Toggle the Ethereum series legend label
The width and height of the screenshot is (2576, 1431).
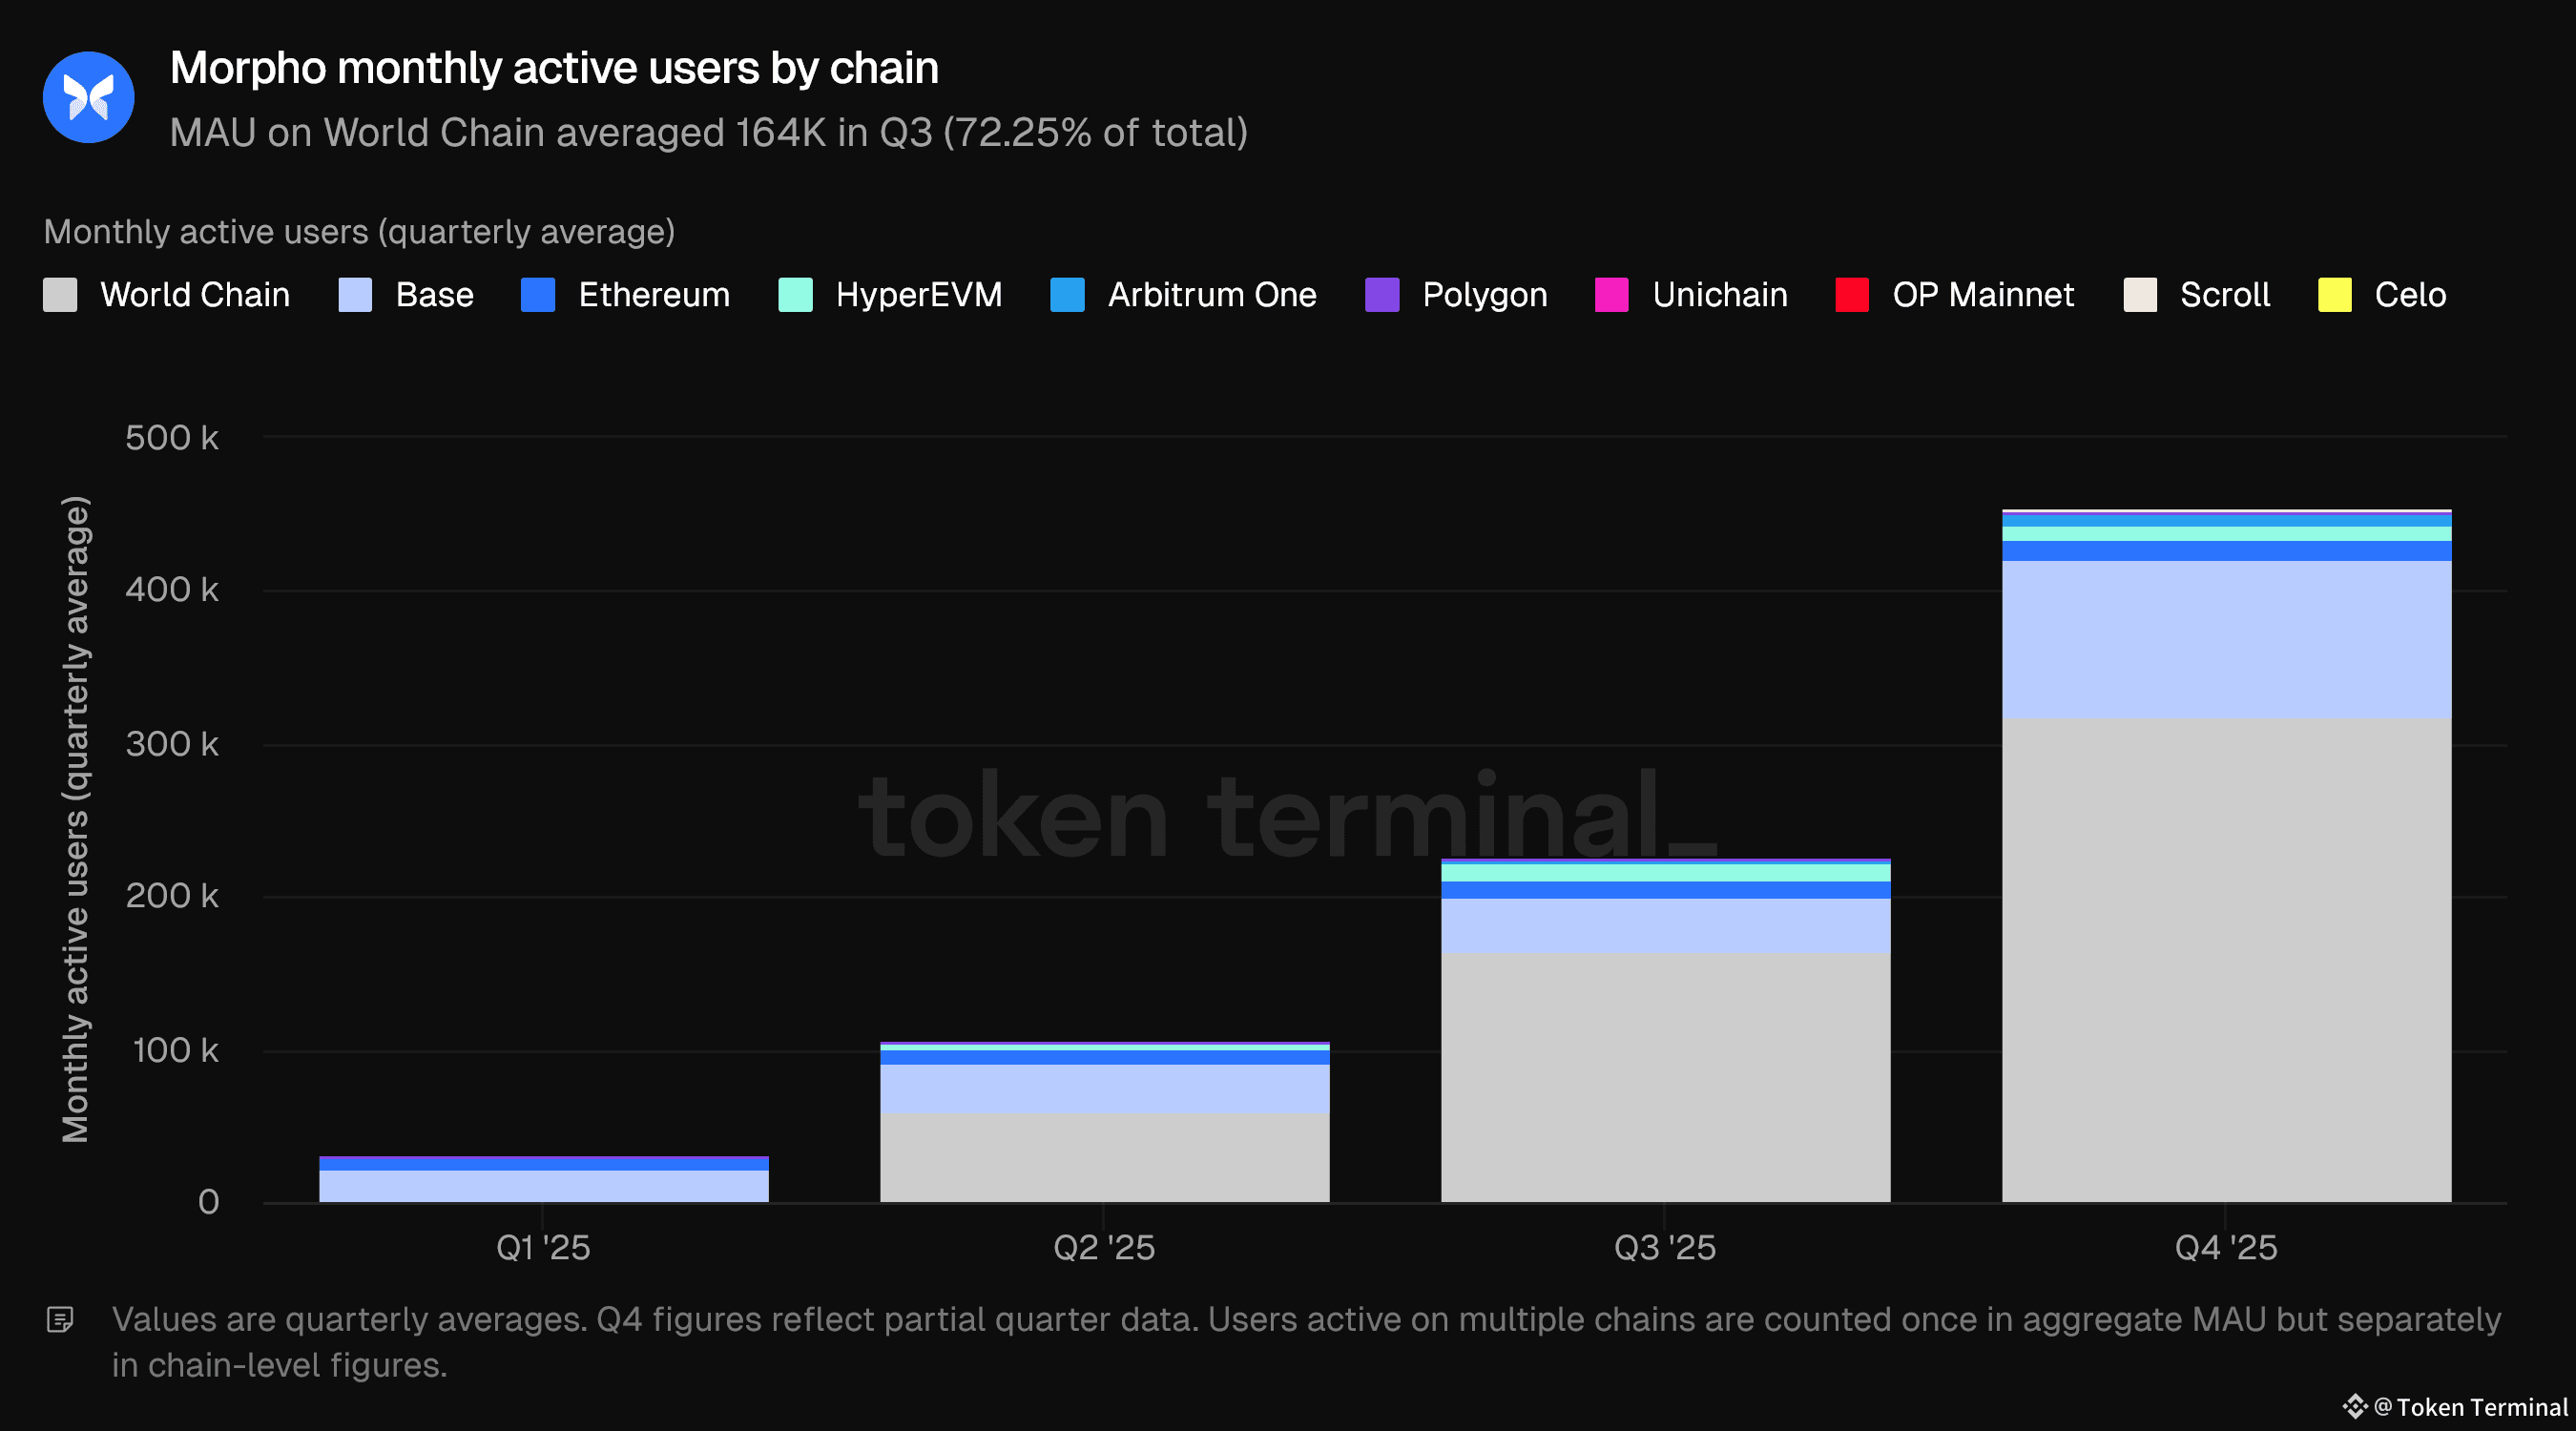click(654, 295)
